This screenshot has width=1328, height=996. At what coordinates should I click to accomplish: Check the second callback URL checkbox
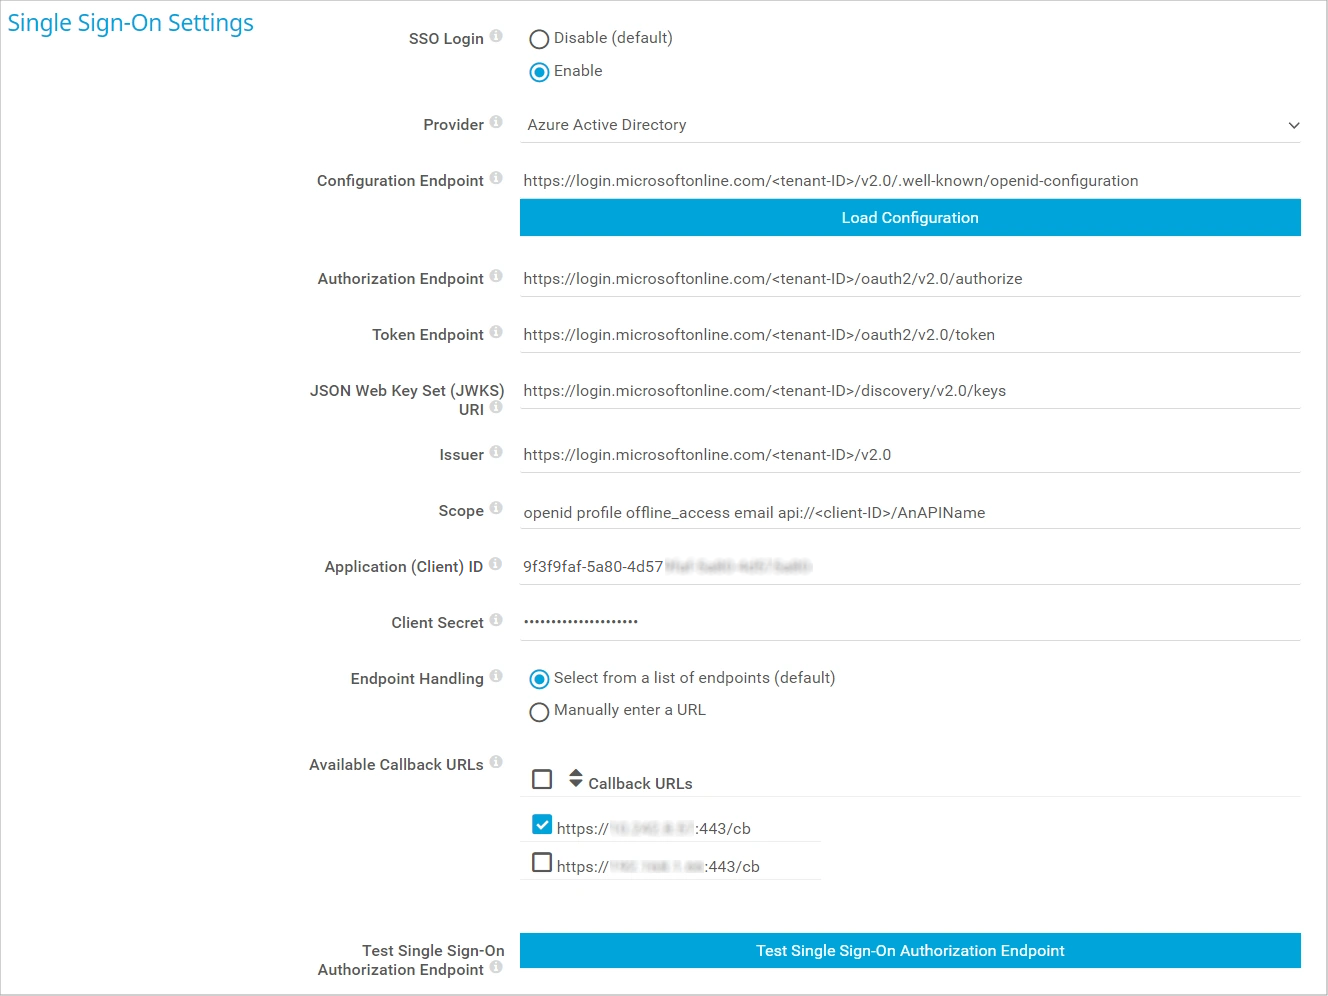point(542,863)
